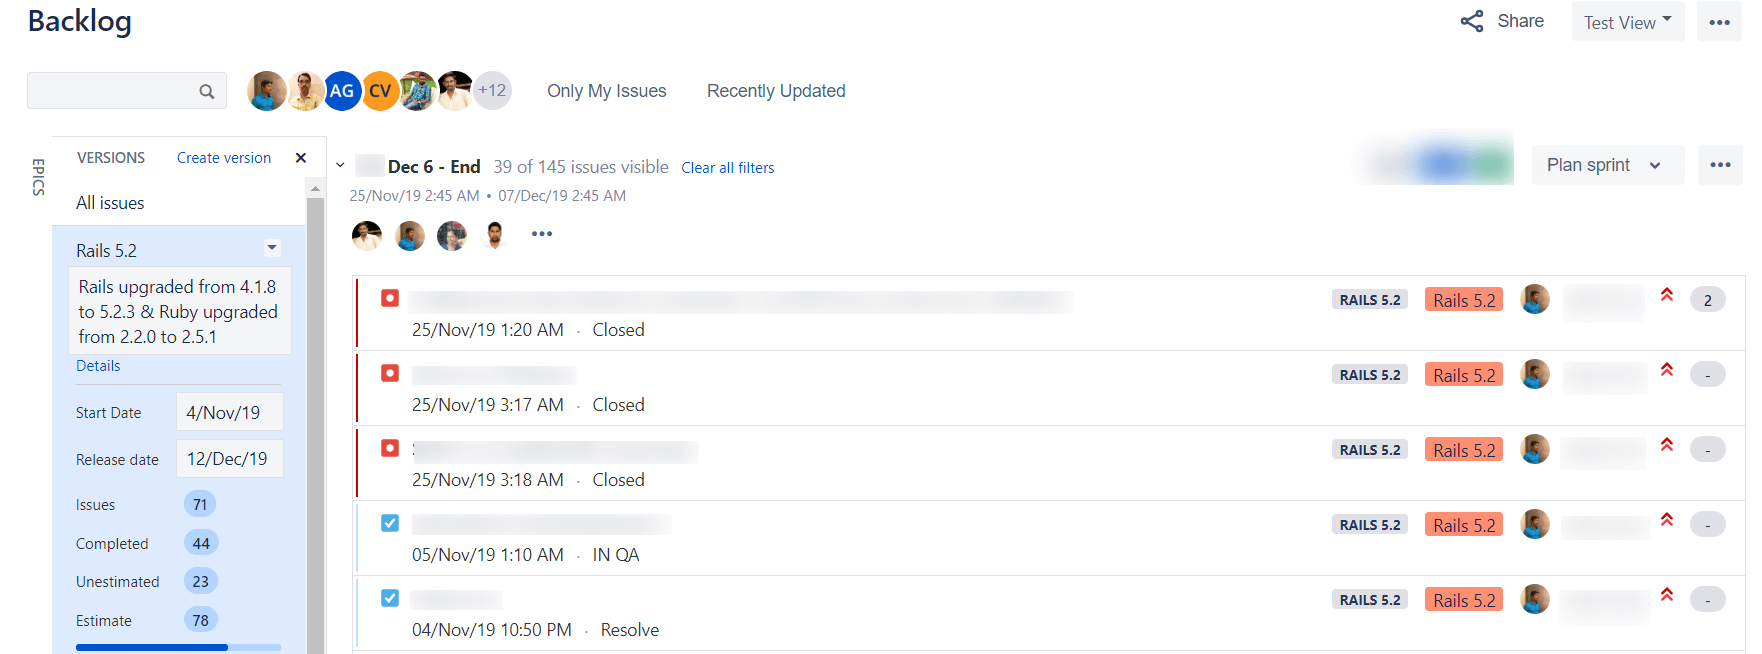Image resolution: width=1762 pixels, height=654 pixels.
Task: Filter by the CV avatar
Action: (380, 91)
